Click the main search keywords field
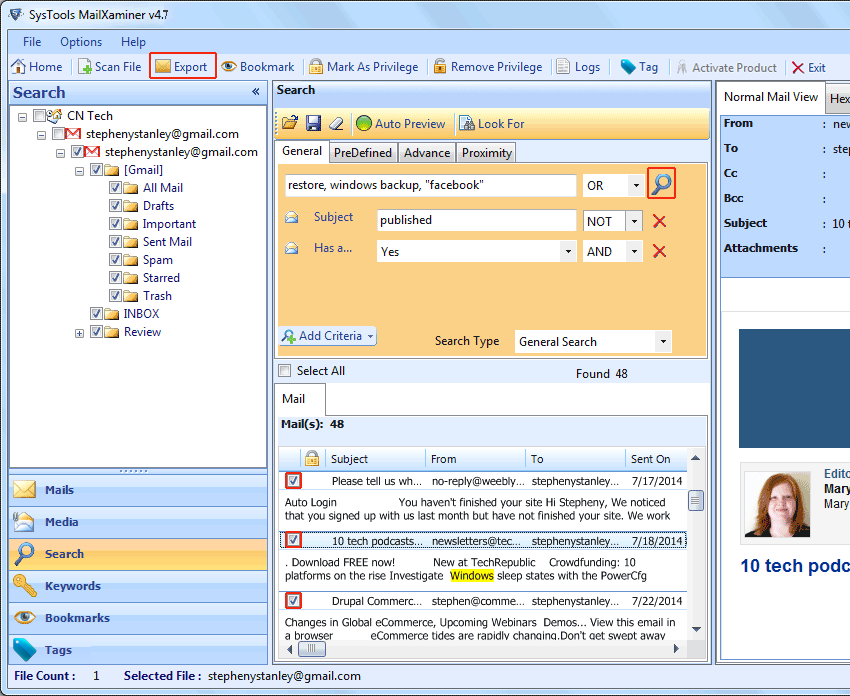 point(430,185)
